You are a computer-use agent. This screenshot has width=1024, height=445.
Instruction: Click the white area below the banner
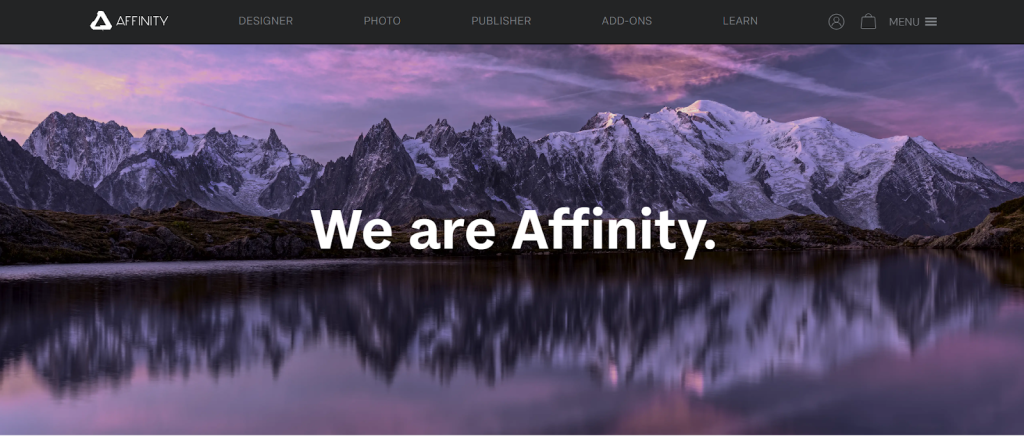coord(512,440)
